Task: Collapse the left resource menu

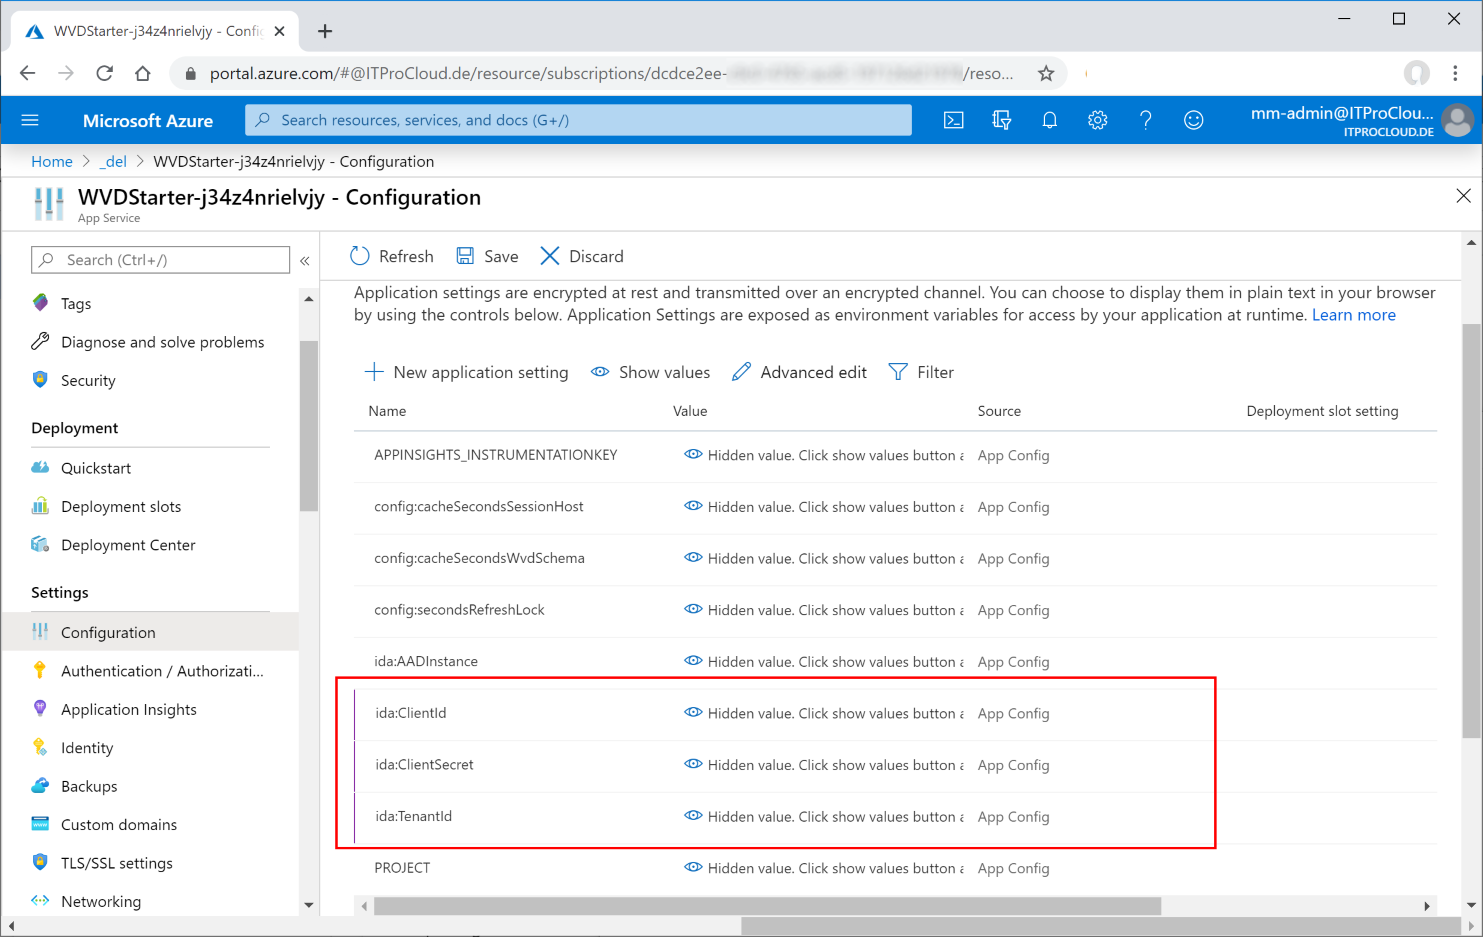Action: (305, 260)
